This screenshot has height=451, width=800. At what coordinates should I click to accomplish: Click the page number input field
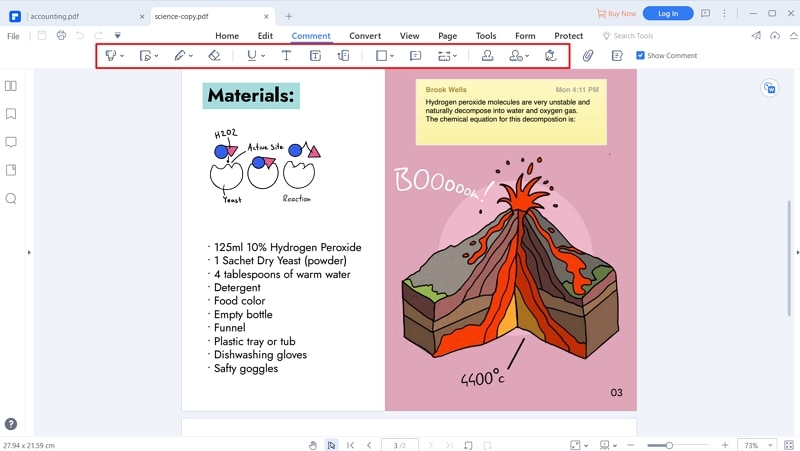point(399,445)
